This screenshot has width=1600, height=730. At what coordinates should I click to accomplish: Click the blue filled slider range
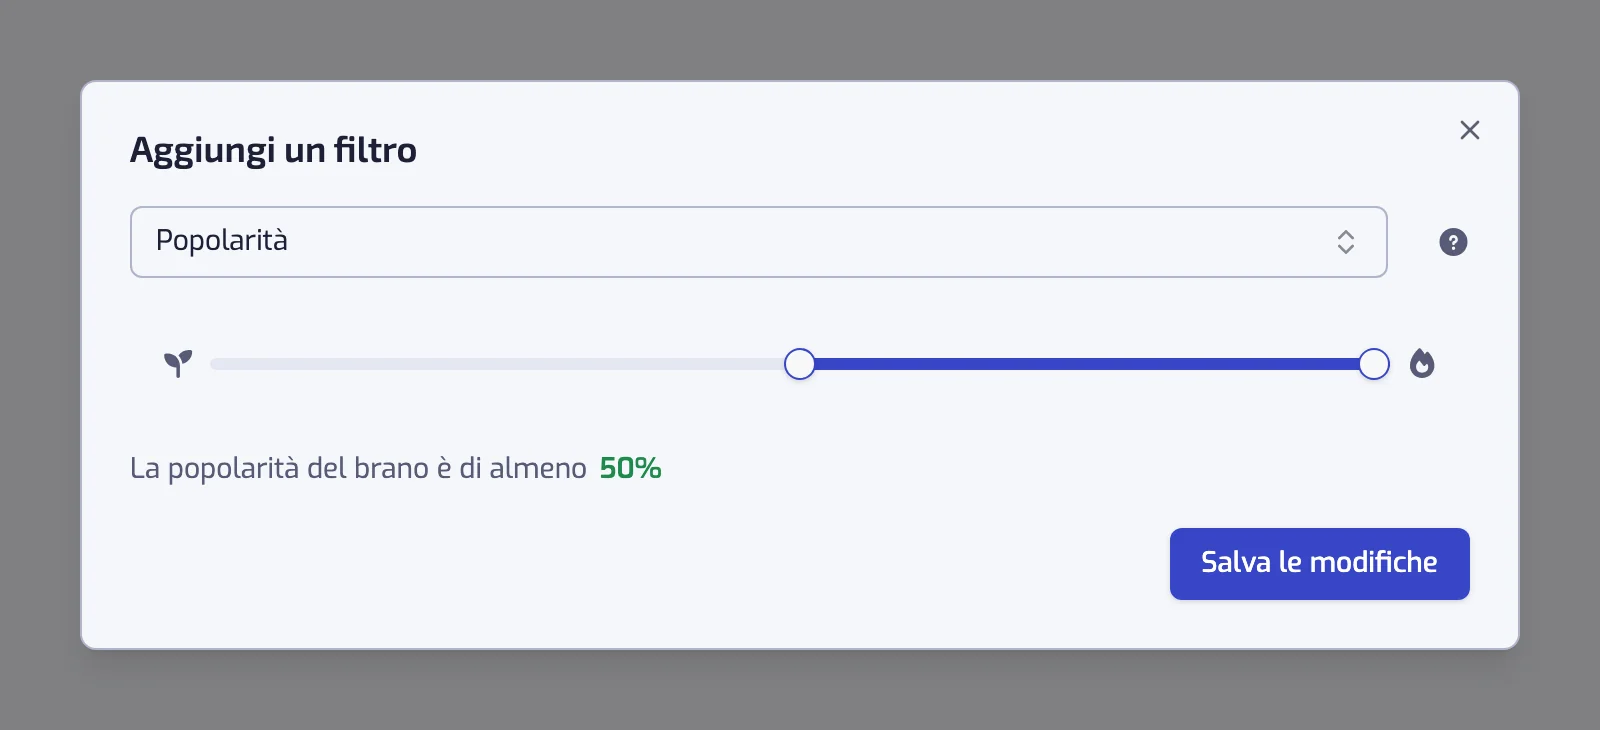tap(1087, 364)
